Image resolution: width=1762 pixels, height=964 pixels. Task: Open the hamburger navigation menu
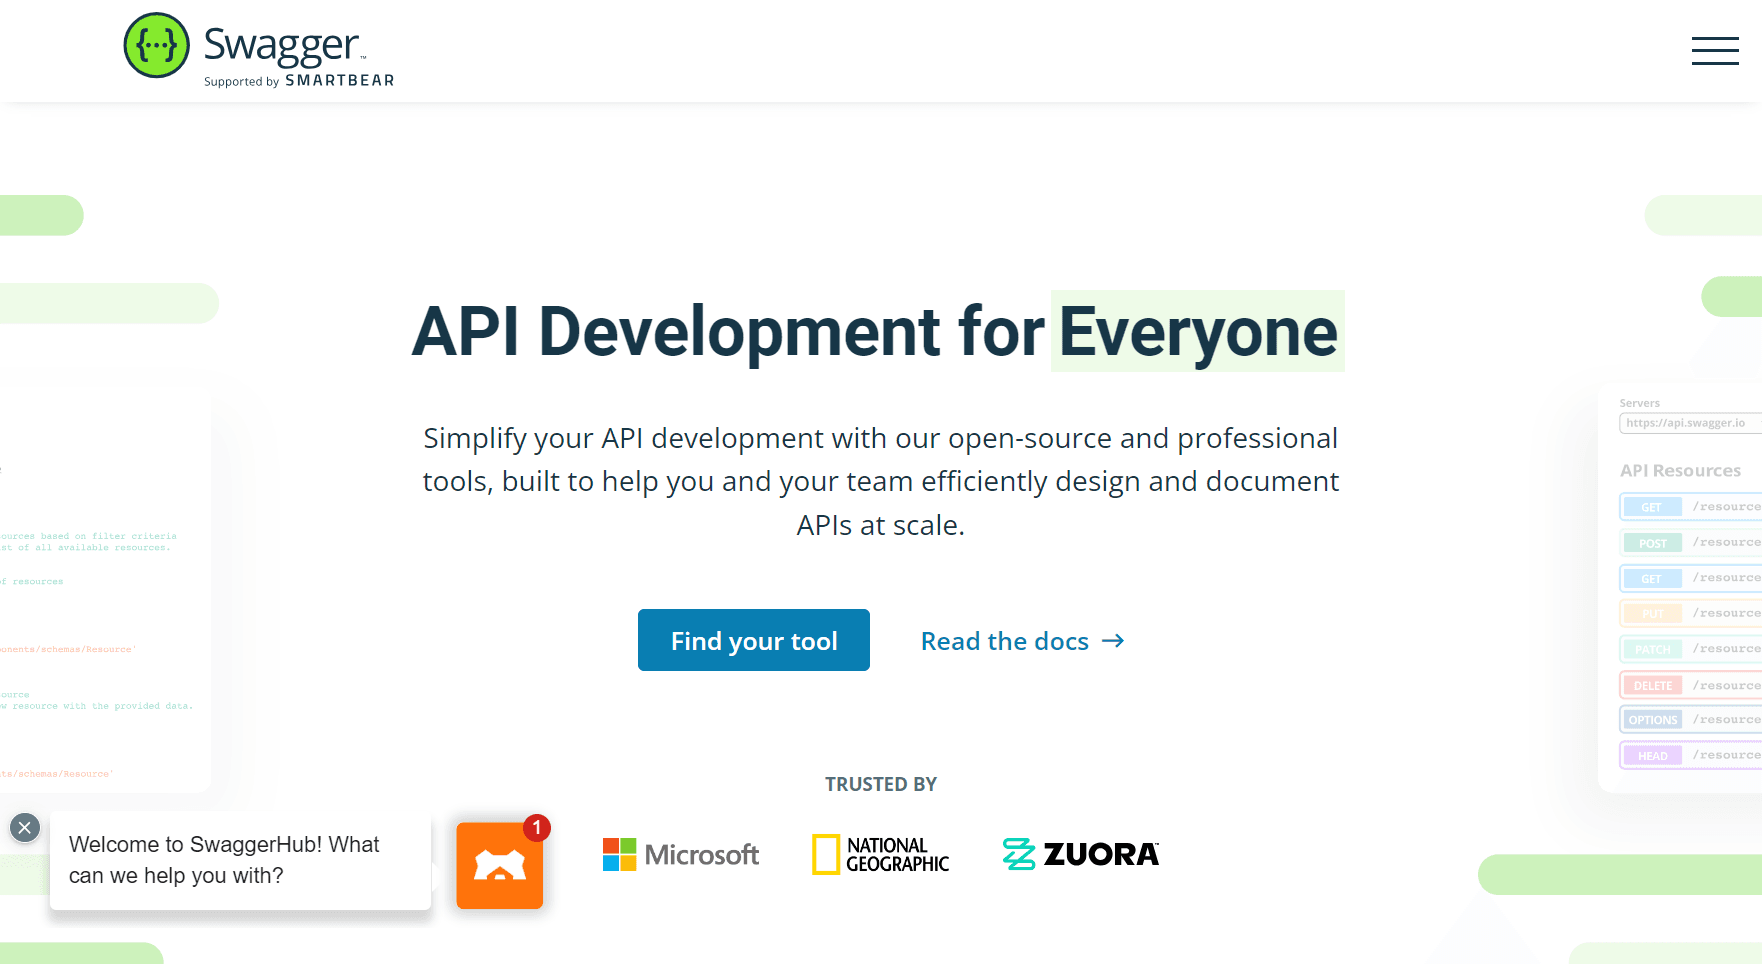point(1715,50)
